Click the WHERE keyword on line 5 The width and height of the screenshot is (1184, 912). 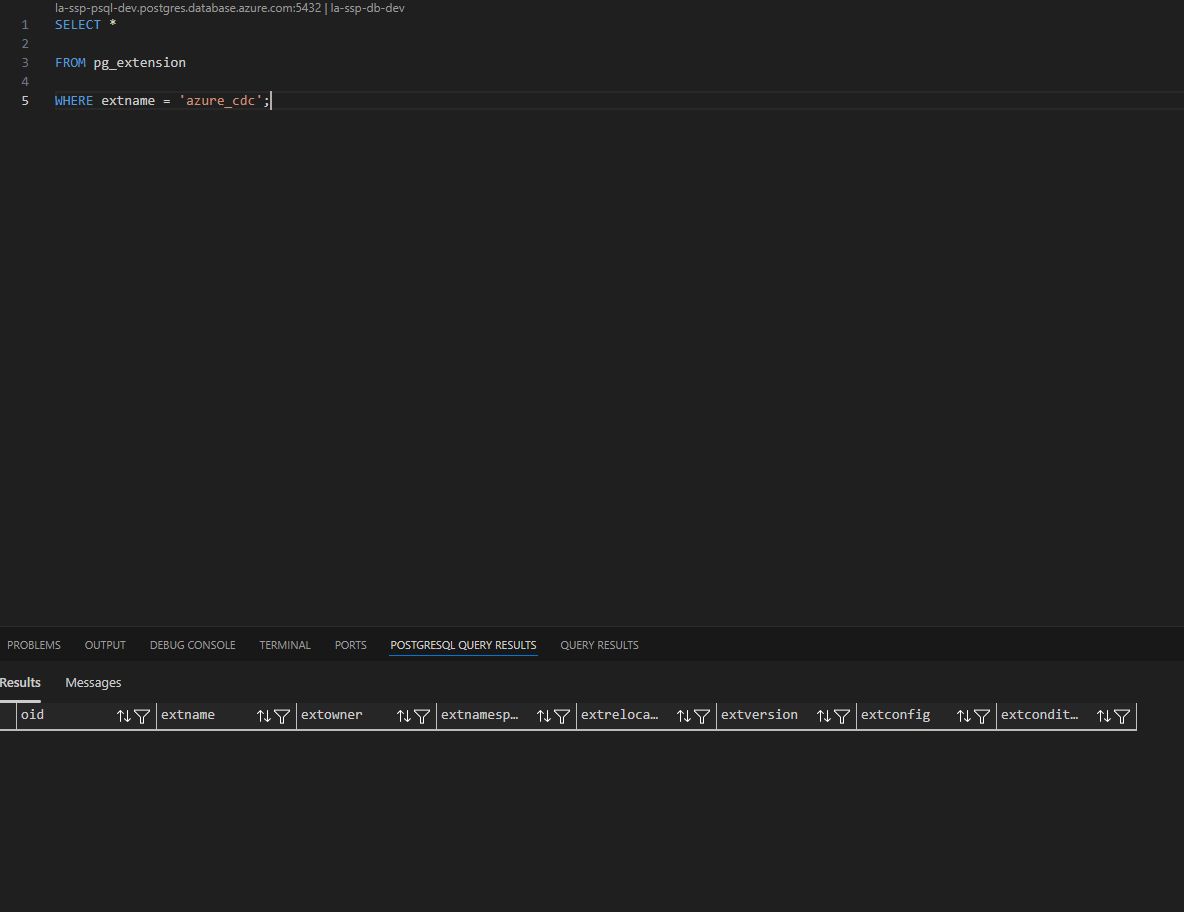point(74,100)
